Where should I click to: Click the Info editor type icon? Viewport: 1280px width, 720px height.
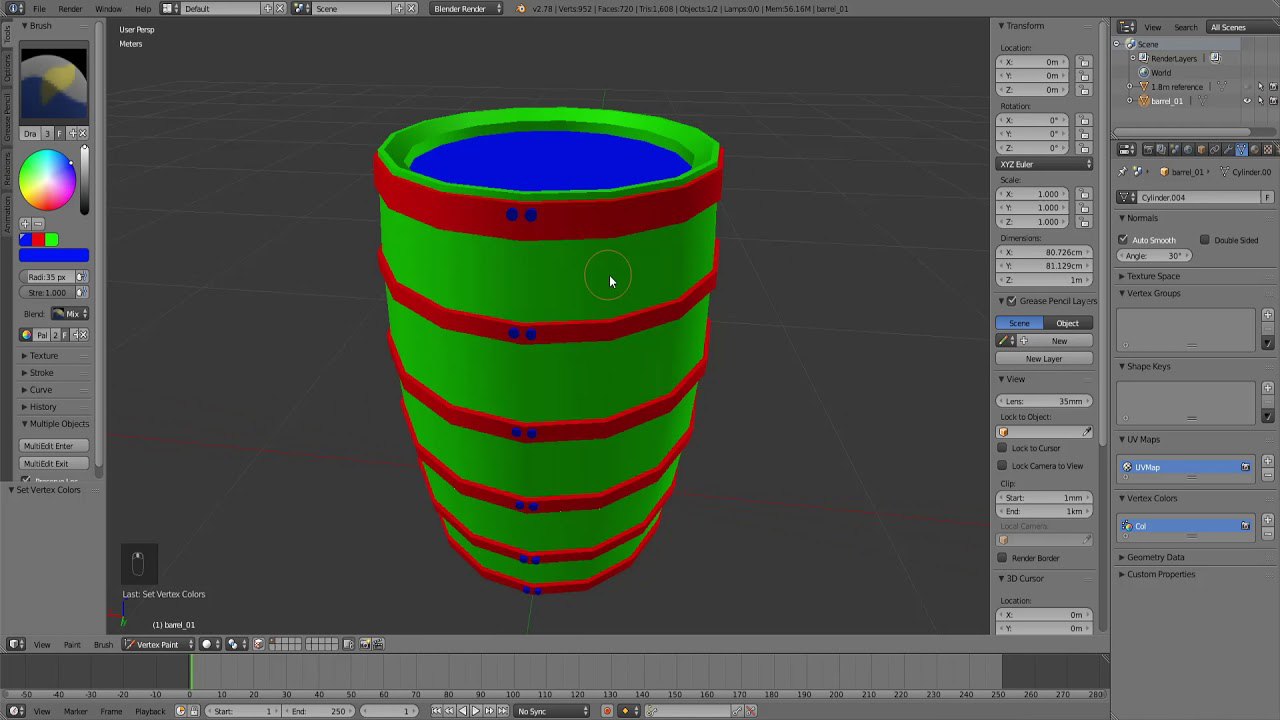click(x=16, y=8)
